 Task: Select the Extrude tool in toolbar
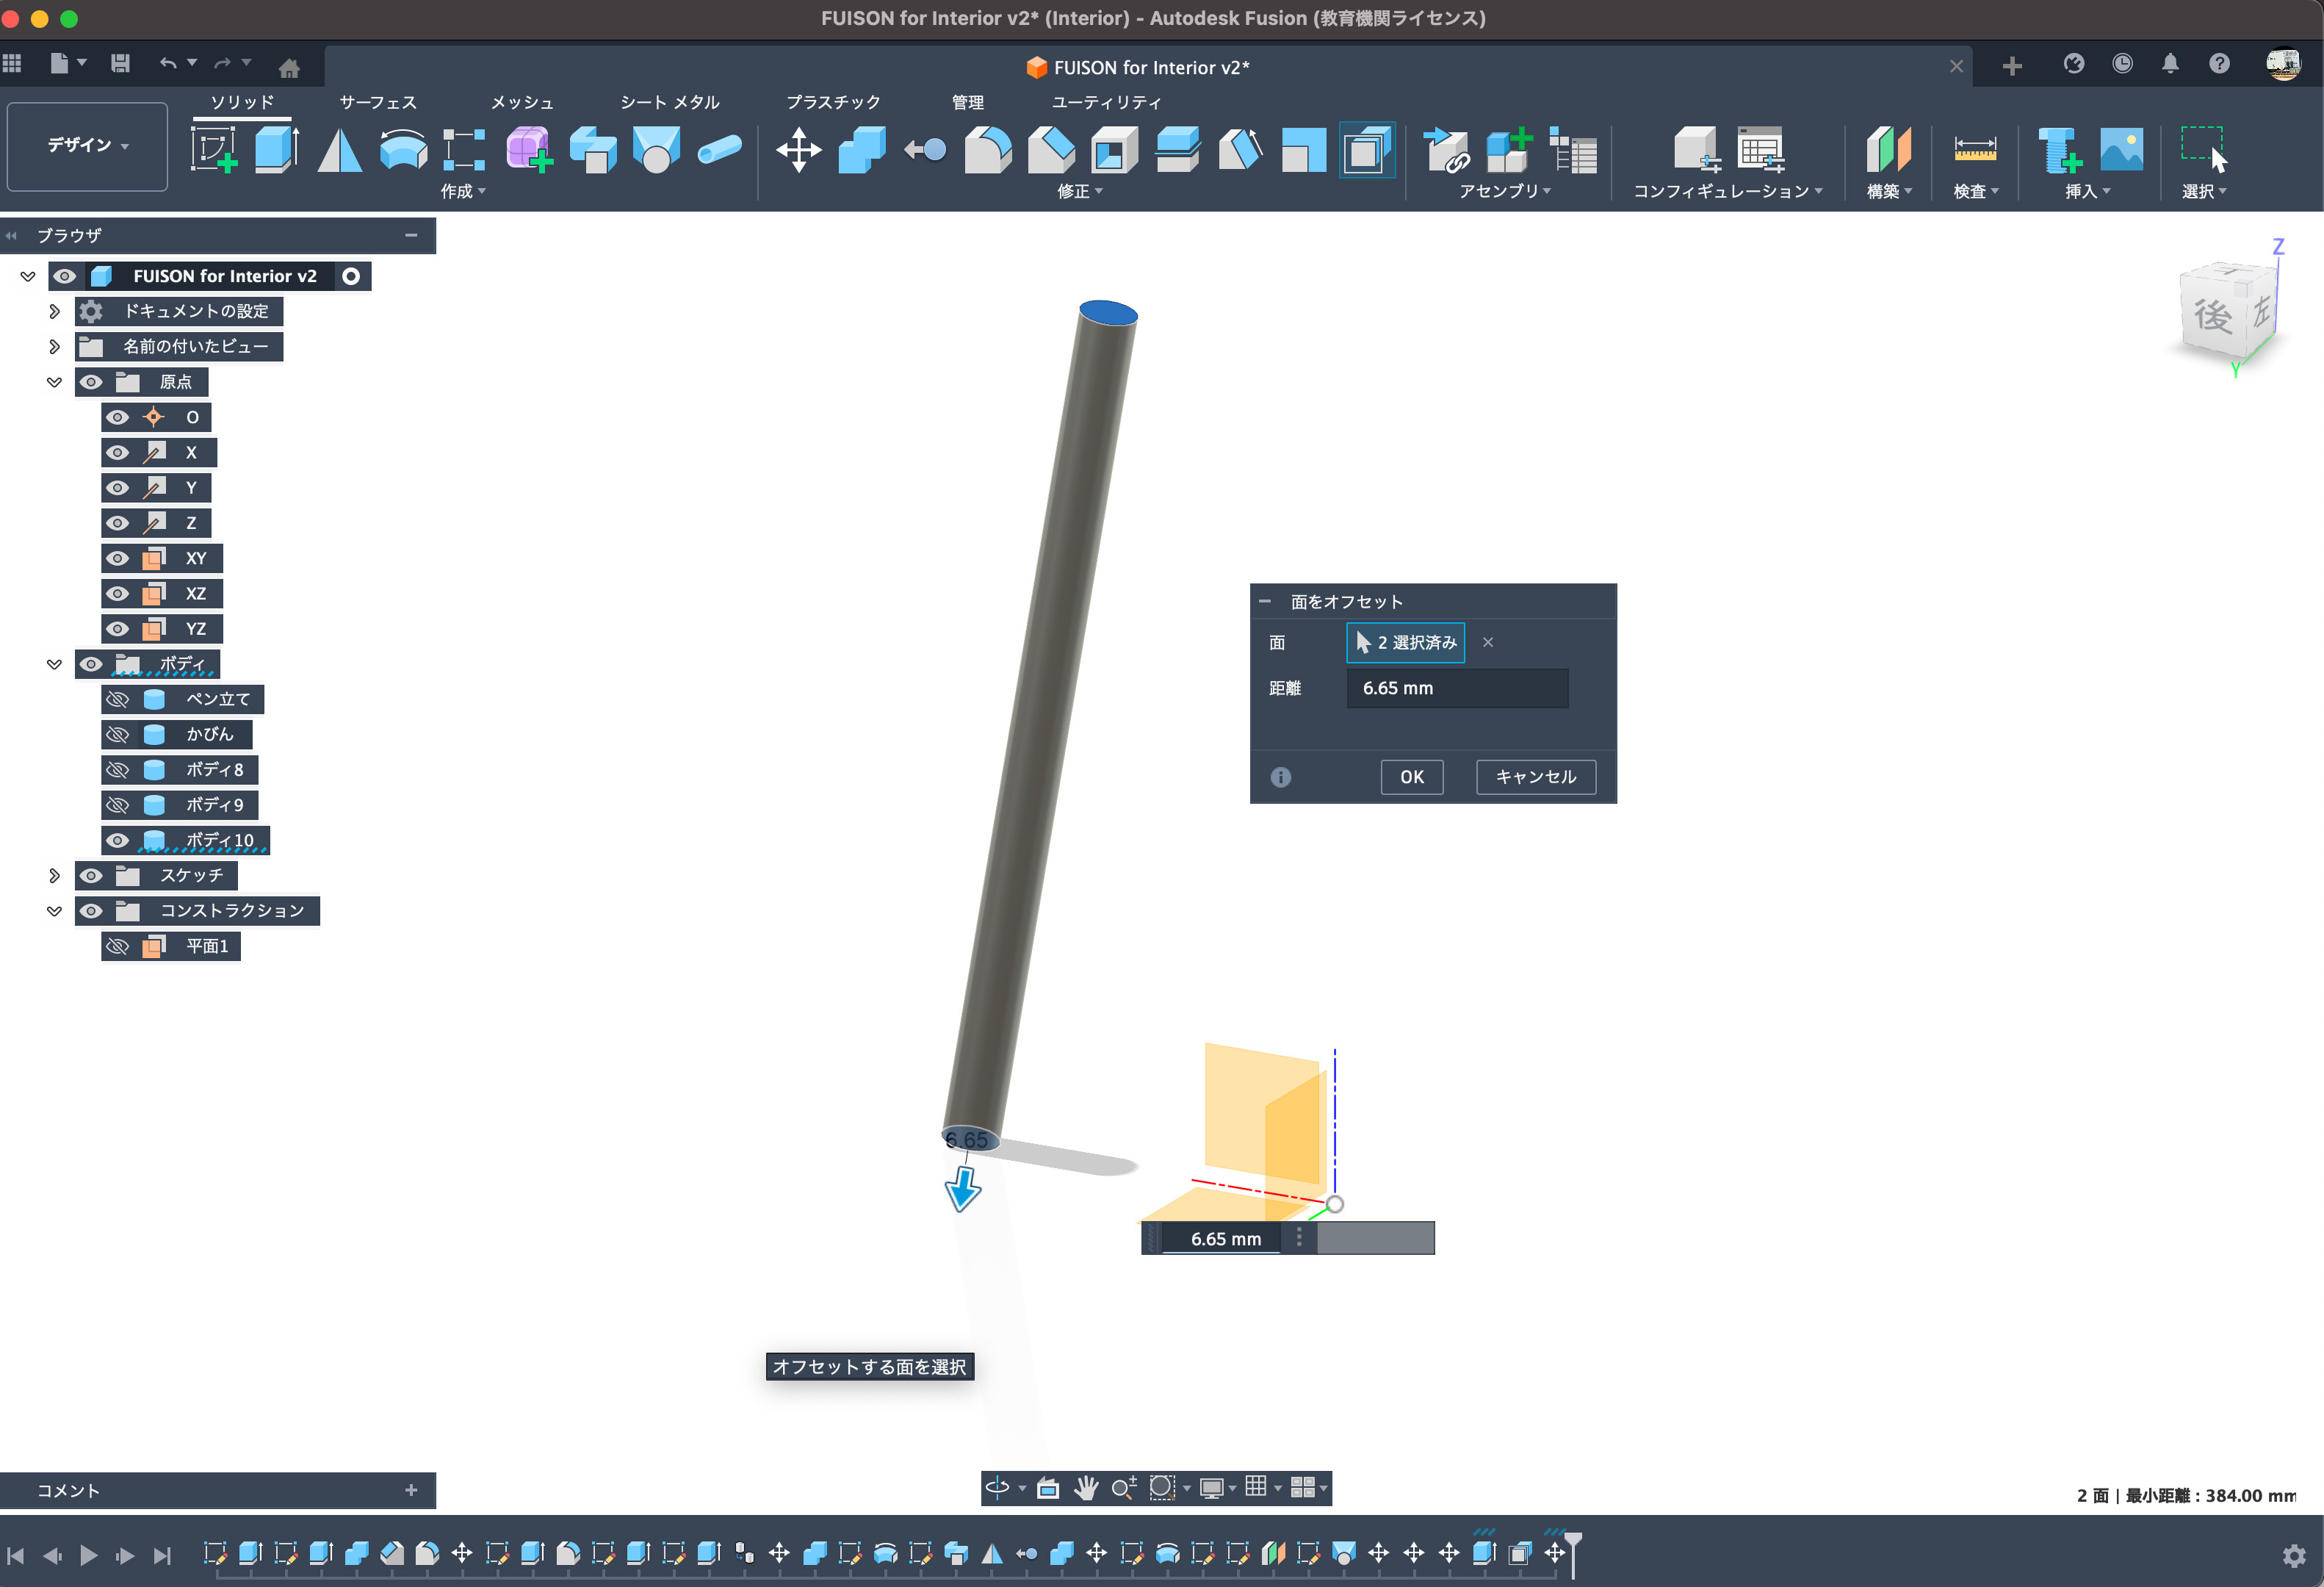(276, 150)
